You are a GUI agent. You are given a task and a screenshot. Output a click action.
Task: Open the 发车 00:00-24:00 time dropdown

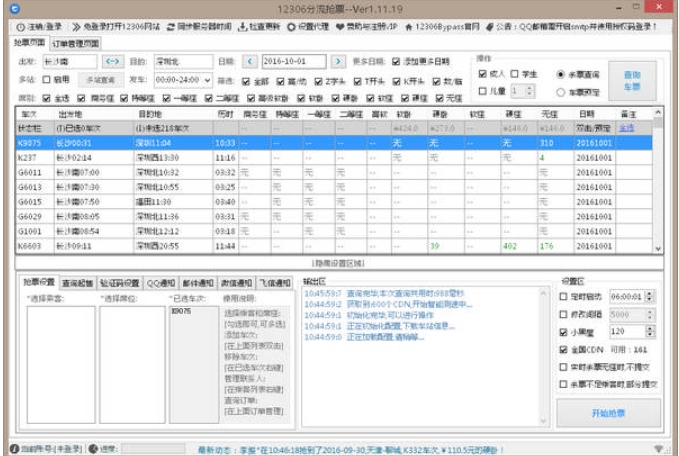183,80
